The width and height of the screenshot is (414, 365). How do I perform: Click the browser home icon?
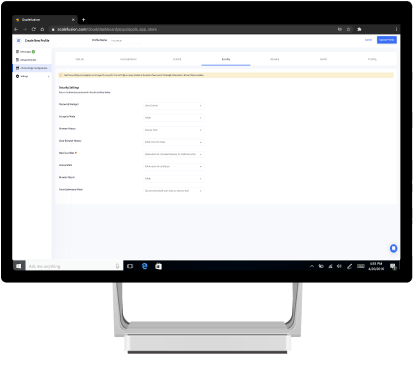(x=42, y=29)
